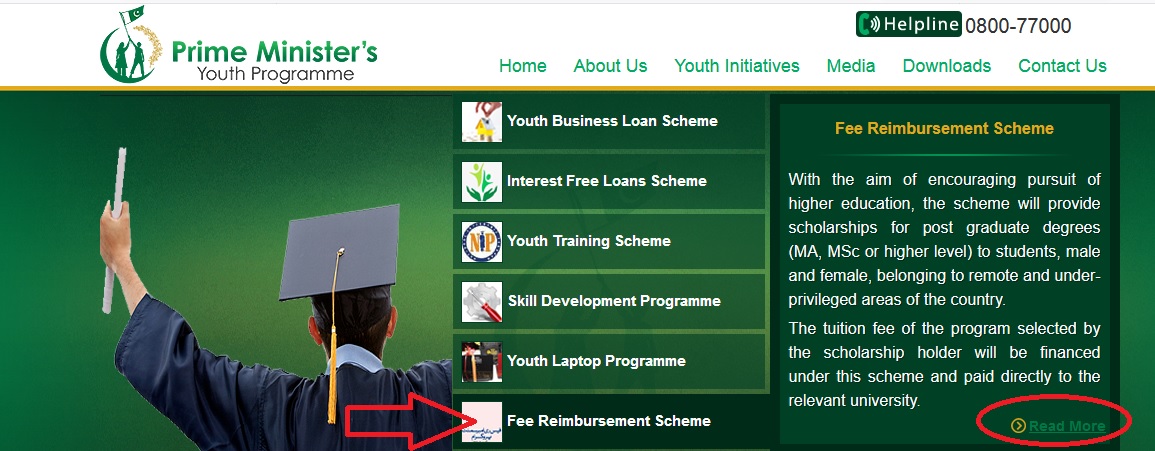The image size is (1155, 451).
Task: Go to the Home menu item
Action: [x=523, y=66]
